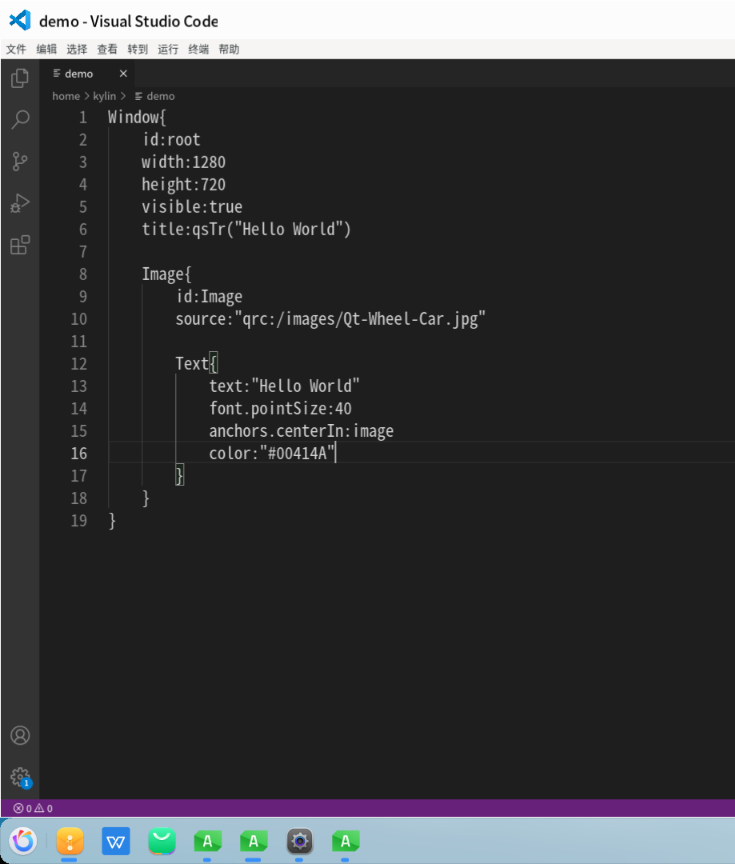Open the 终端 menu
The width and height of the screenshot is (735, 864).
click(198, 49)
